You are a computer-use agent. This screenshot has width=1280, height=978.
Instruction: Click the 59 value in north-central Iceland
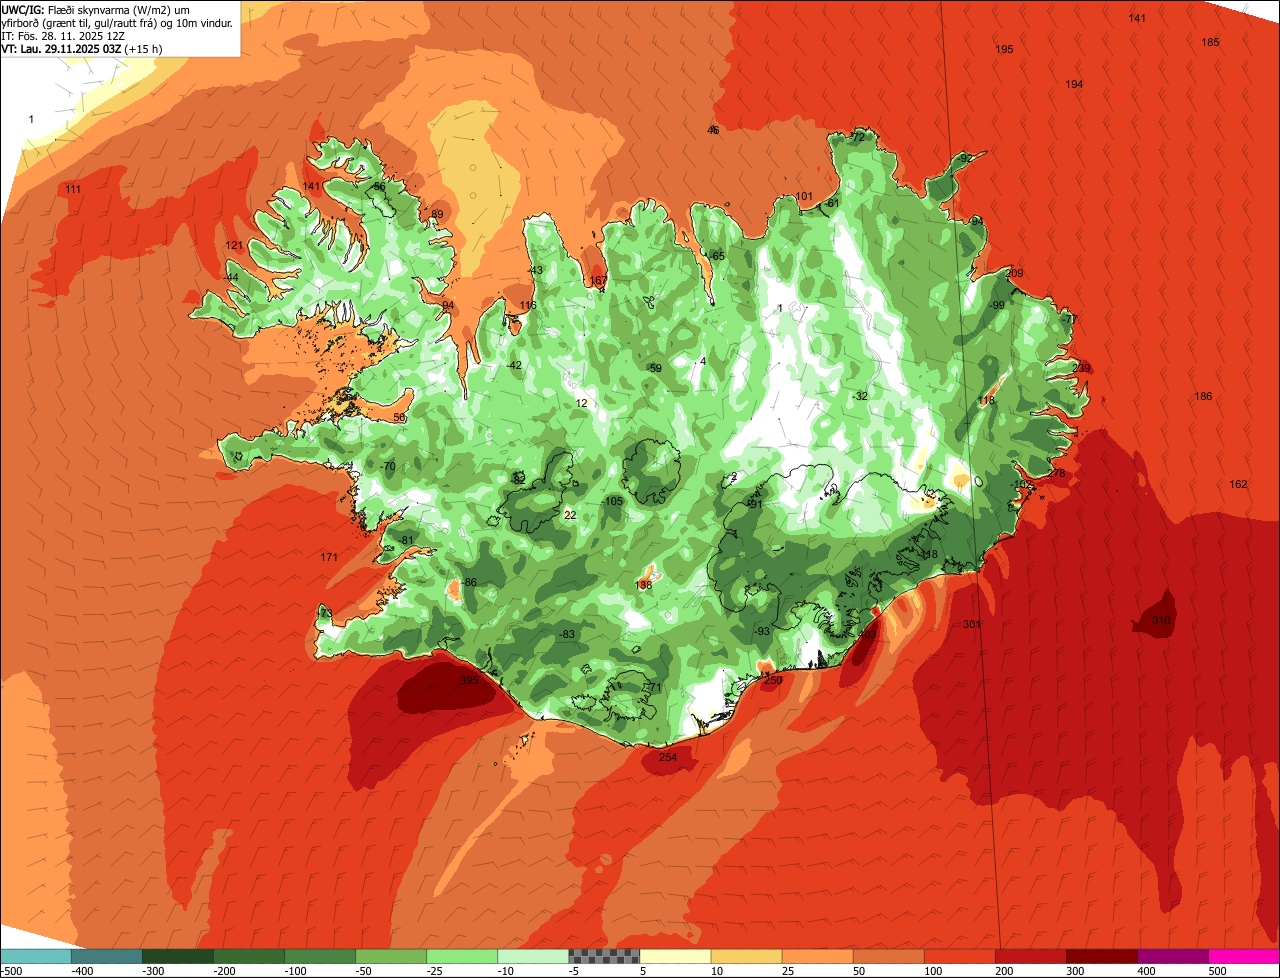tap(656, 369)
